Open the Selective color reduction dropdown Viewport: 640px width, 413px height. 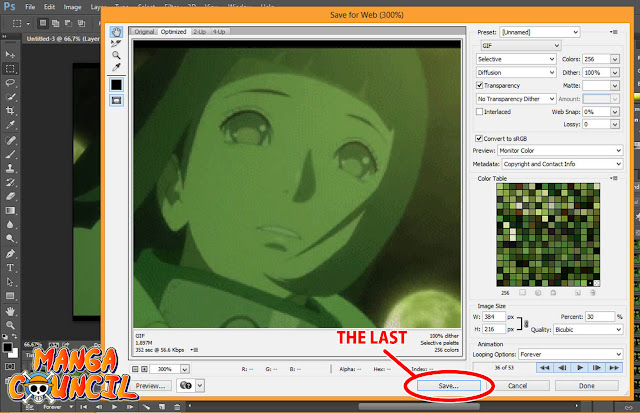[x=516, y=59]
